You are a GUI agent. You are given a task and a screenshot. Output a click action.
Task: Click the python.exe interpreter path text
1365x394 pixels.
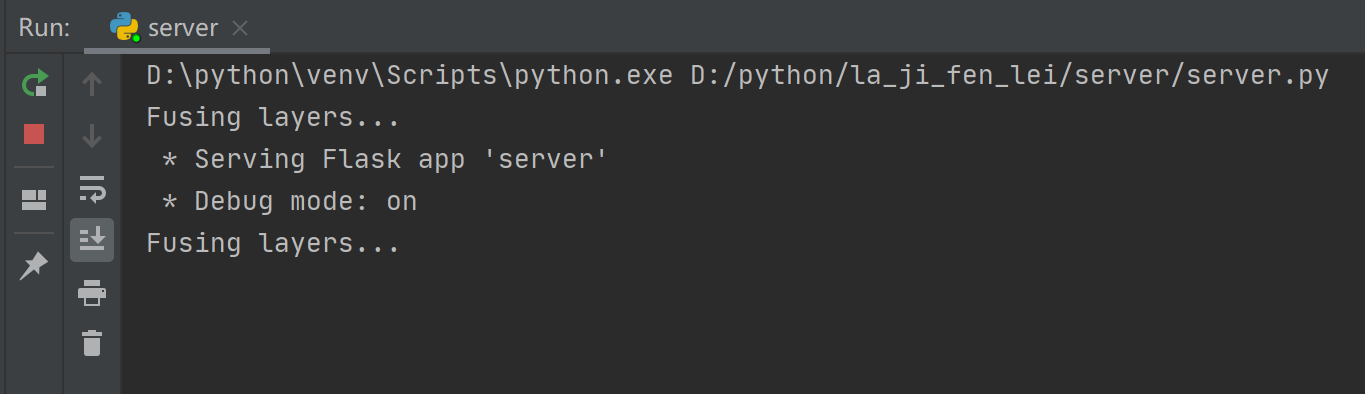pyautogui.click(x=410, y=77)
